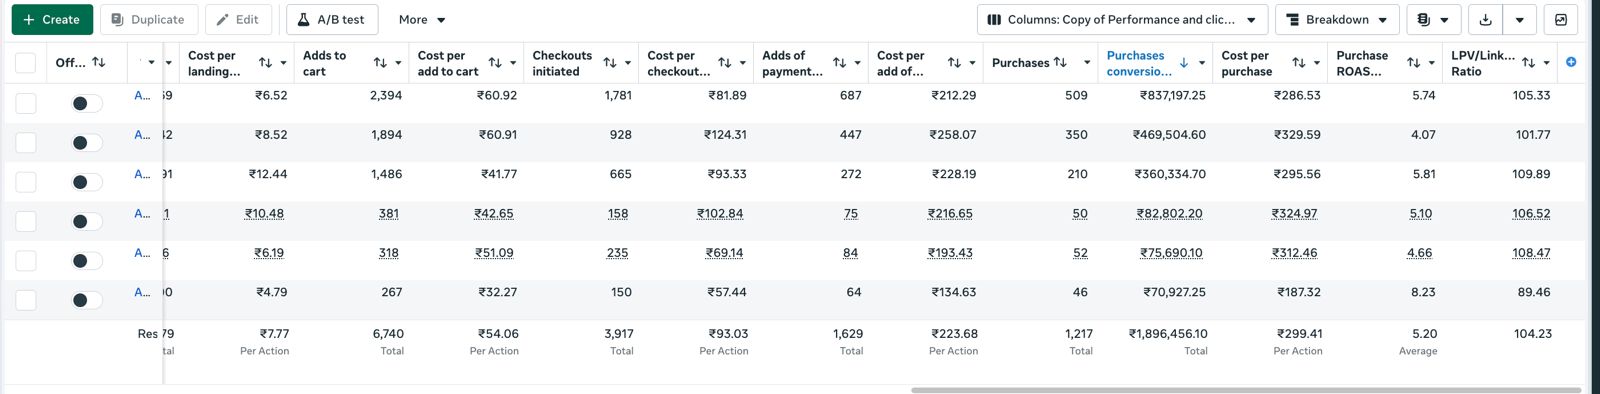Click the ₹837,197.25 conversion value cell

tap(1173, 95)
